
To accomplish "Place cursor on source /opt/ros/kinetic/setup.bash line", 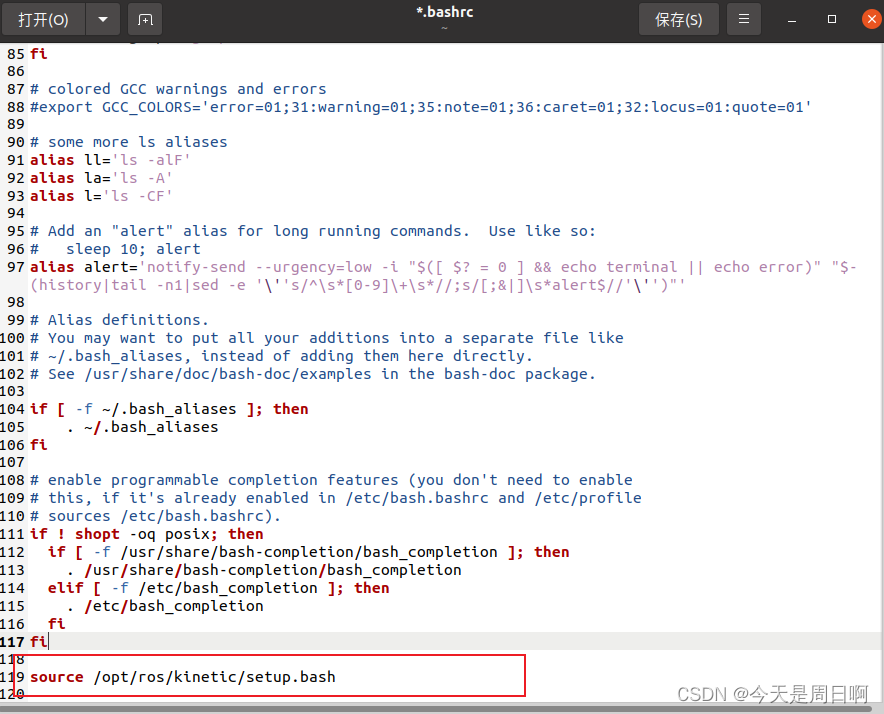I will (x=183, y=677).
